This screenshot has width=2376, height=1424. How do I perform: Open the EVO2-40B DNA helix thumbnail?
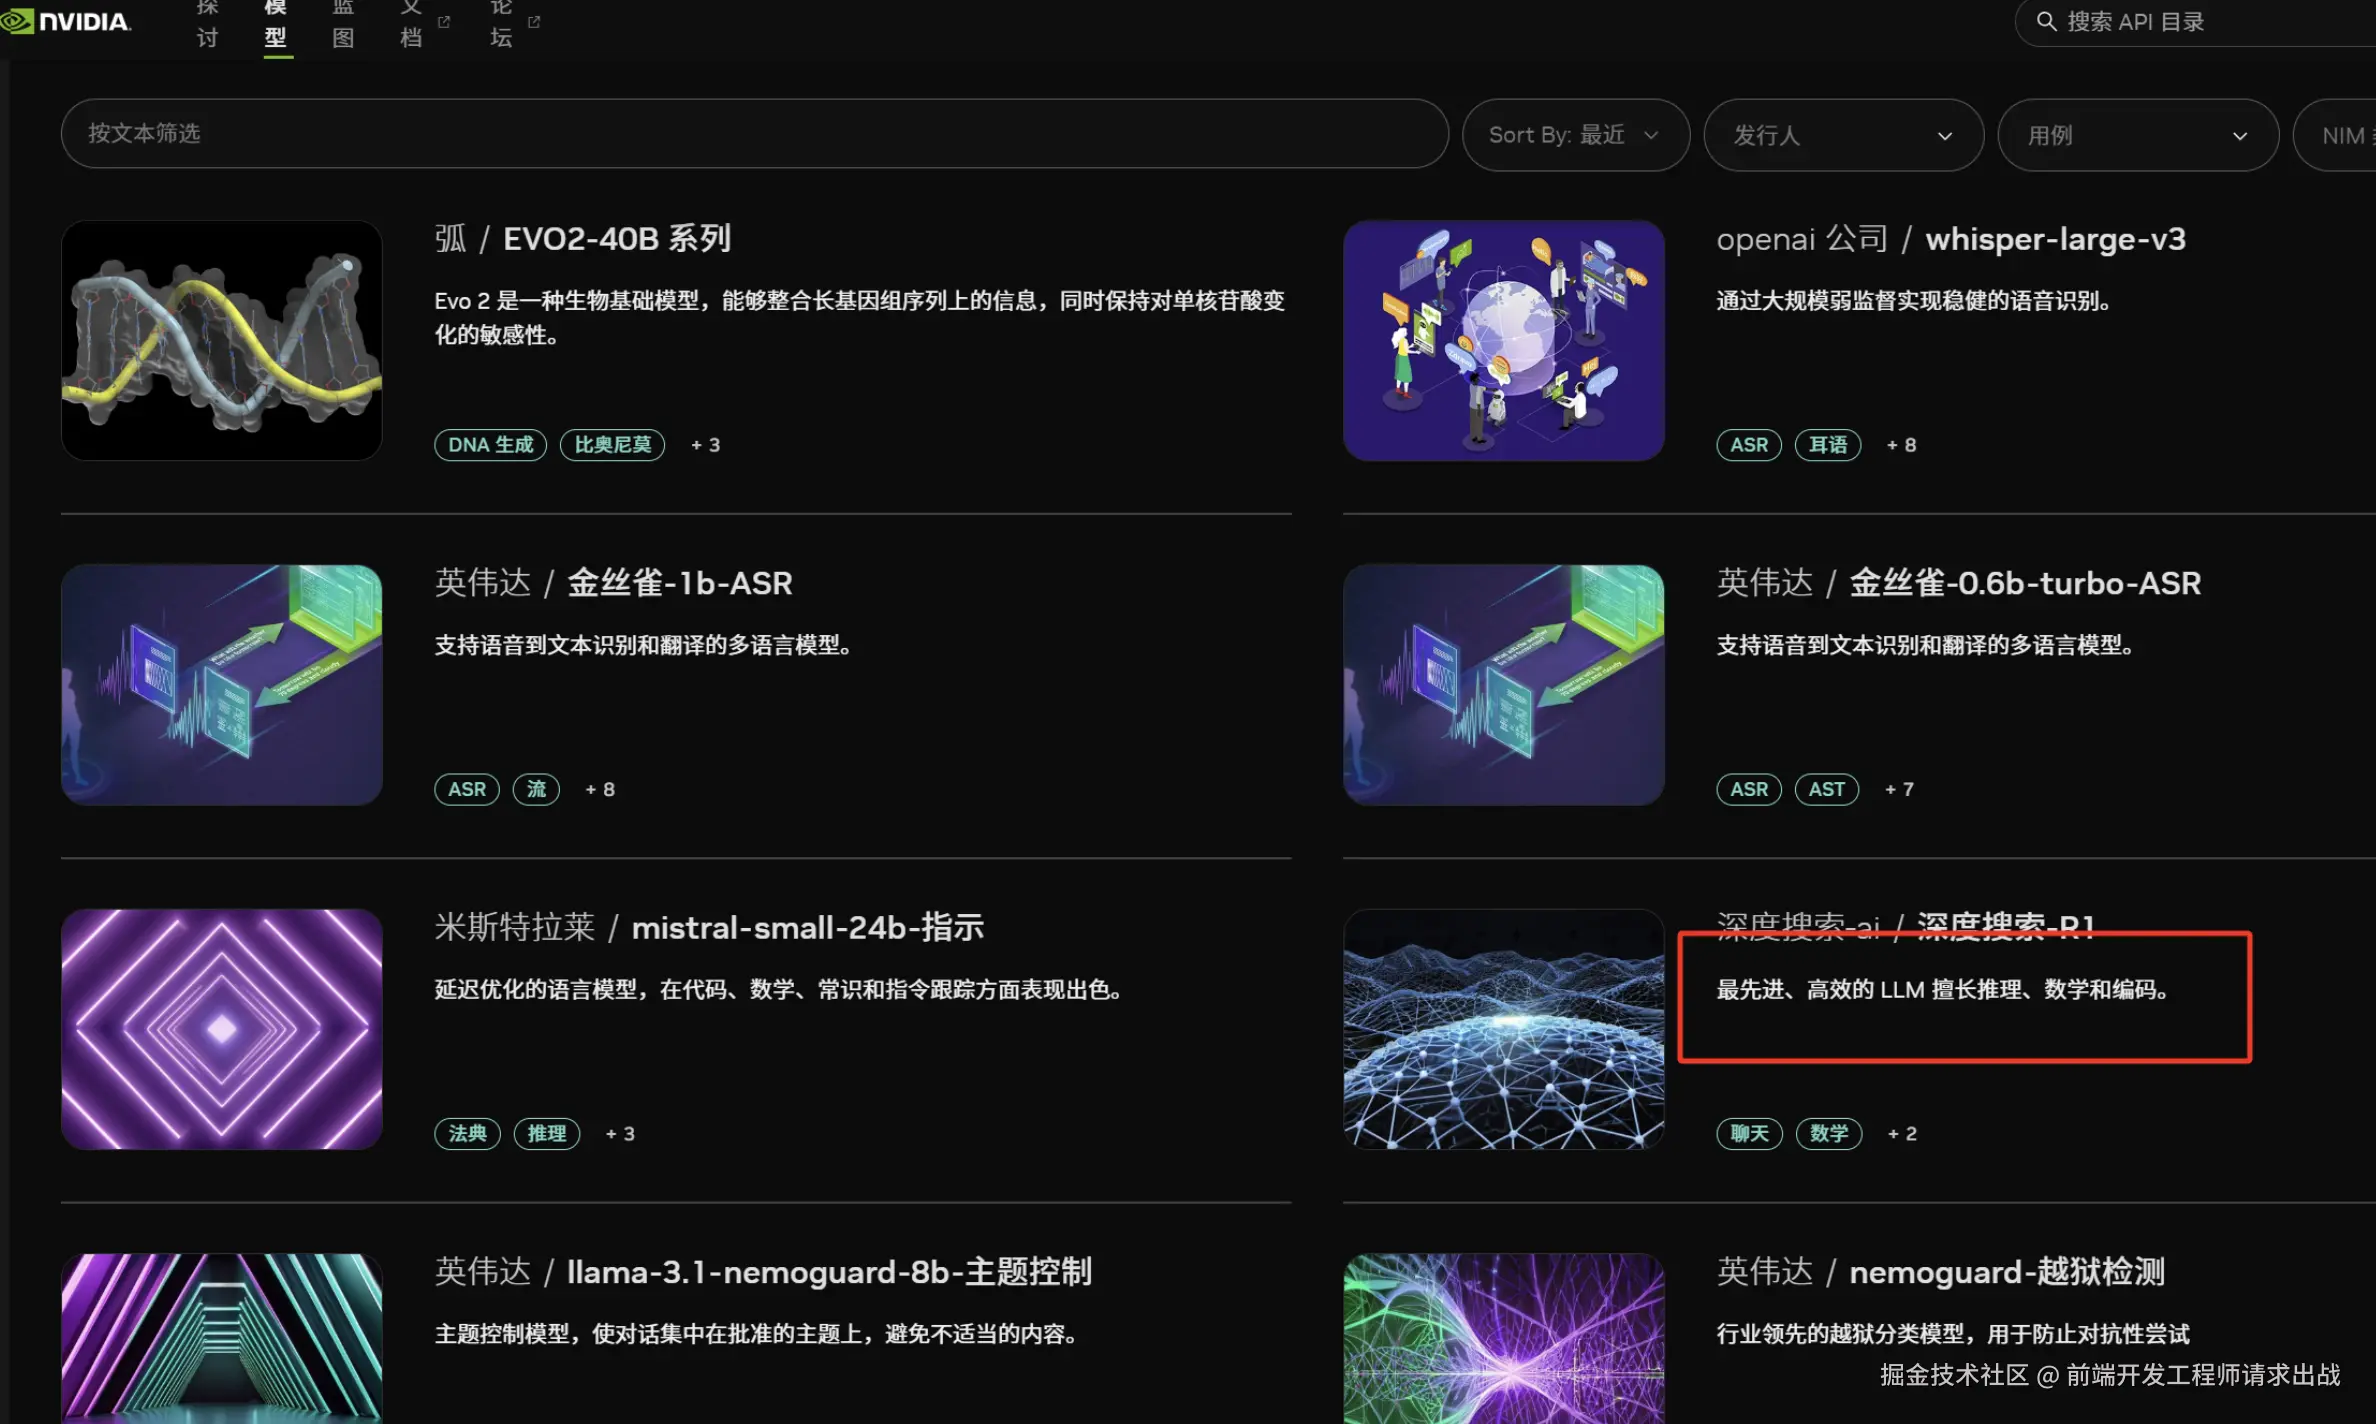pos(221,340)
